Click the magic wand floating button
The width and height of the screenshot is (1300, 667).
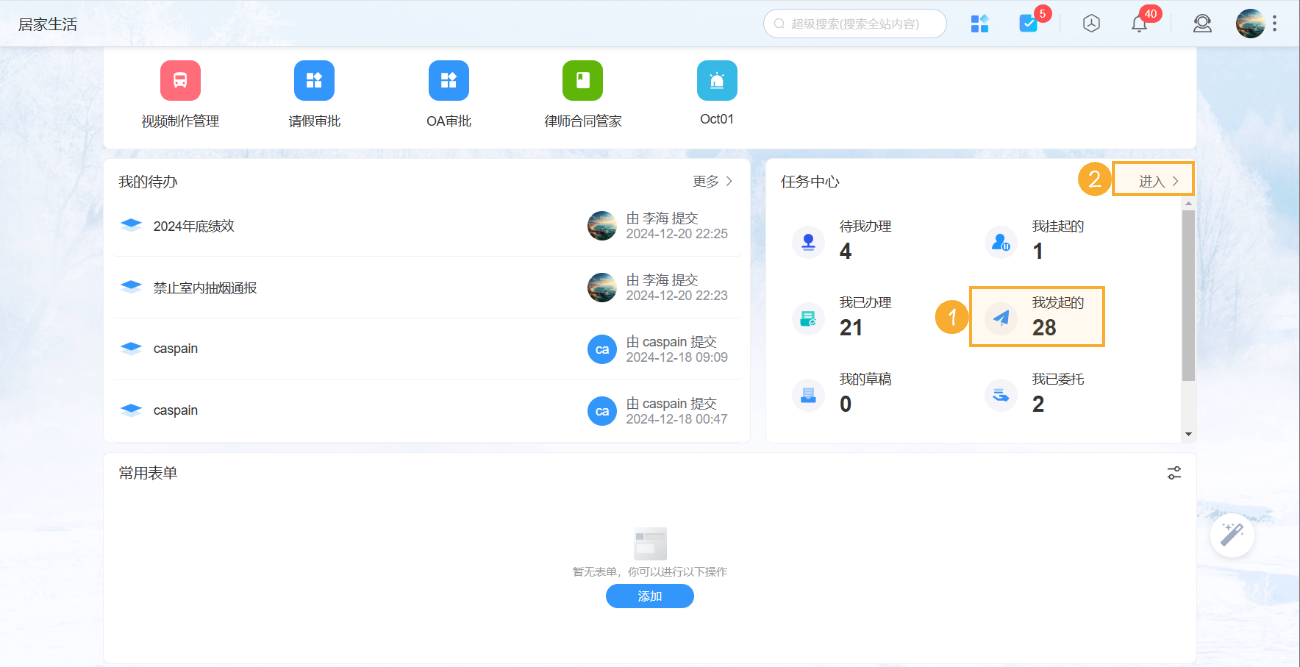[x=1232, y=535]
